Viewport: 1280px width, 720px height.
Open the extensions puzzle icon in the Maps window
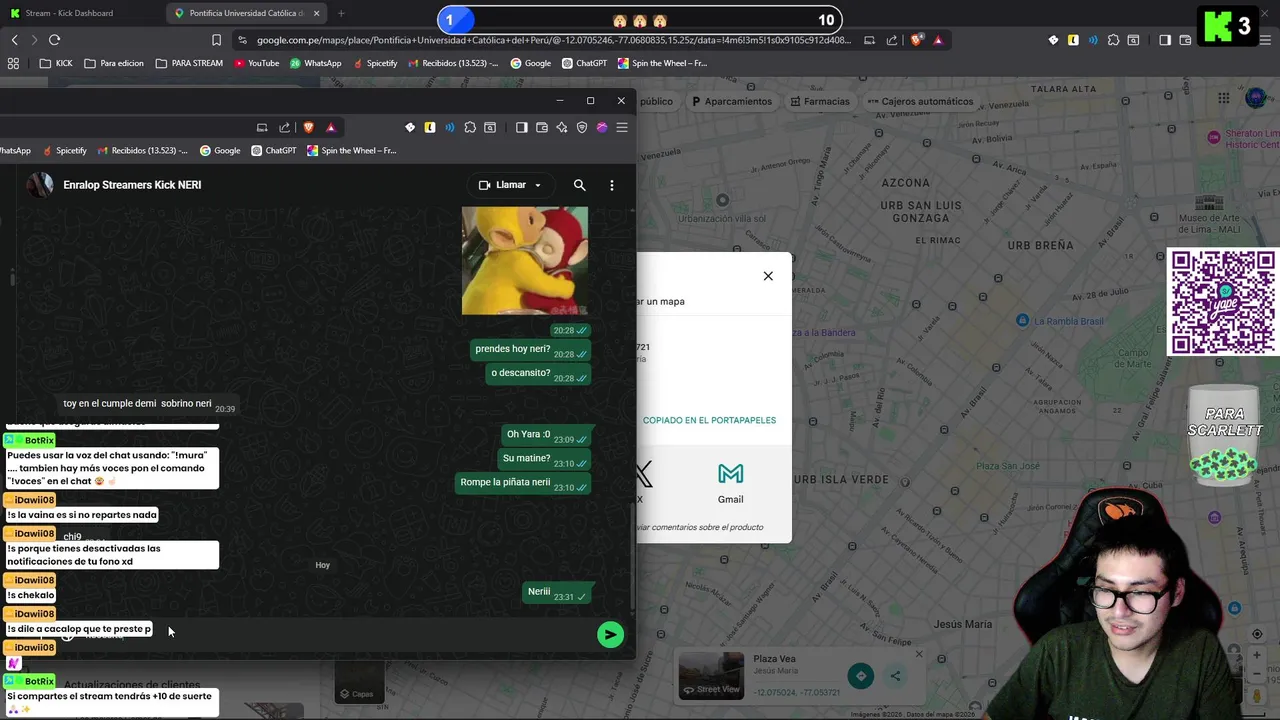[x=1113, y=40]
